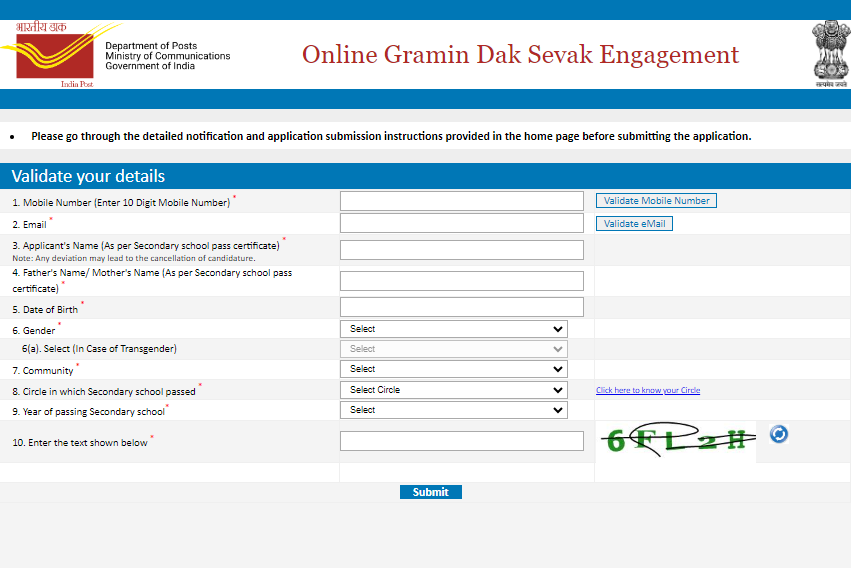
Task: Click the Online Gramin Dak Sevak Engagement title
Action: (x=520, y=55)
